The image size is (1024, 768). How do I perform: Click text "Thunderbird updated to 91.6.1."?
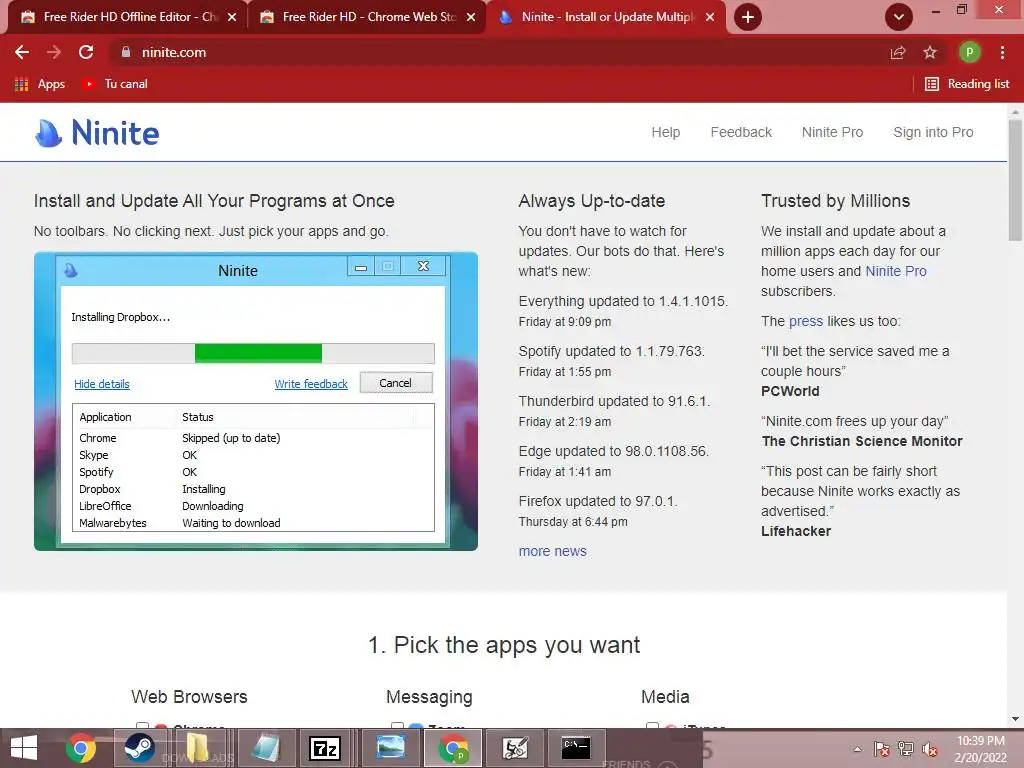(614, 401)
